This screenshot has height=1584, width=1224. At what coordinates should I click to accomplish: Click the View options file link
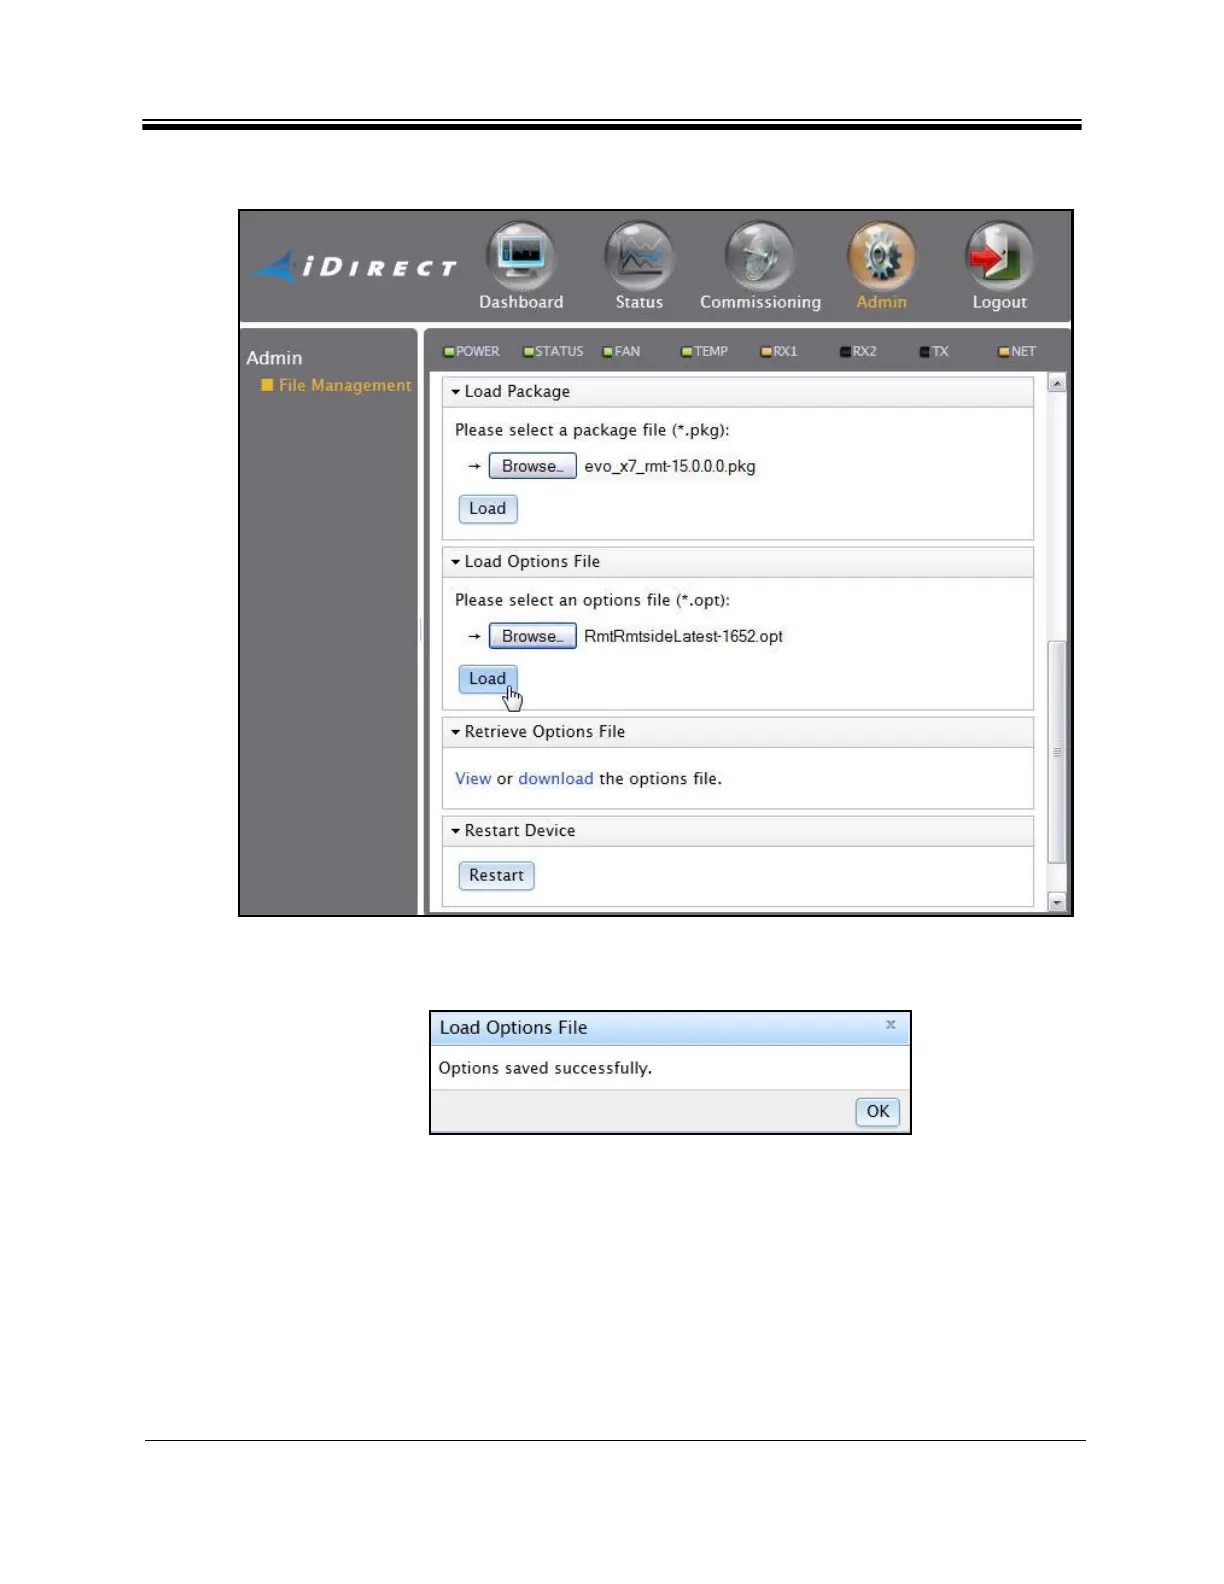coord(473,779)
